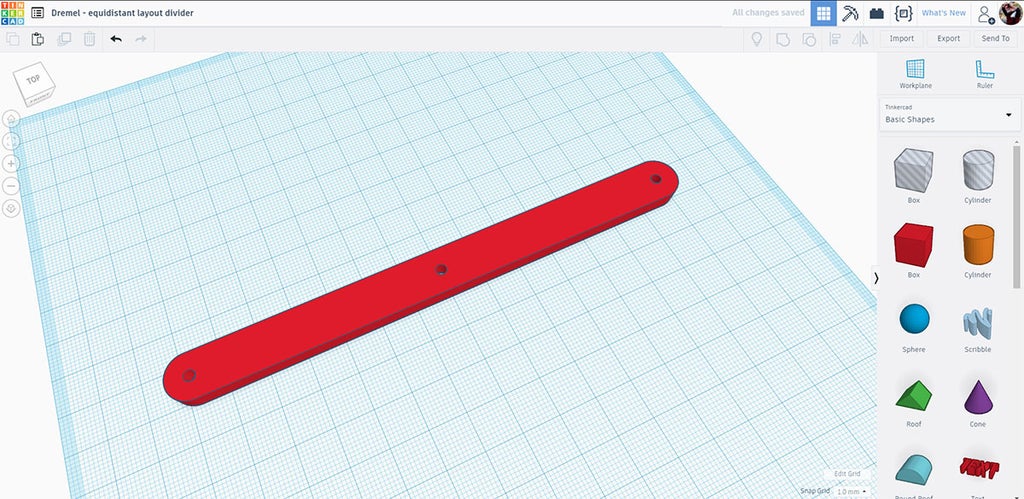Invite collaborators with add-person icon
This screenshot has width=1024, height=499.
coord(986,13)
